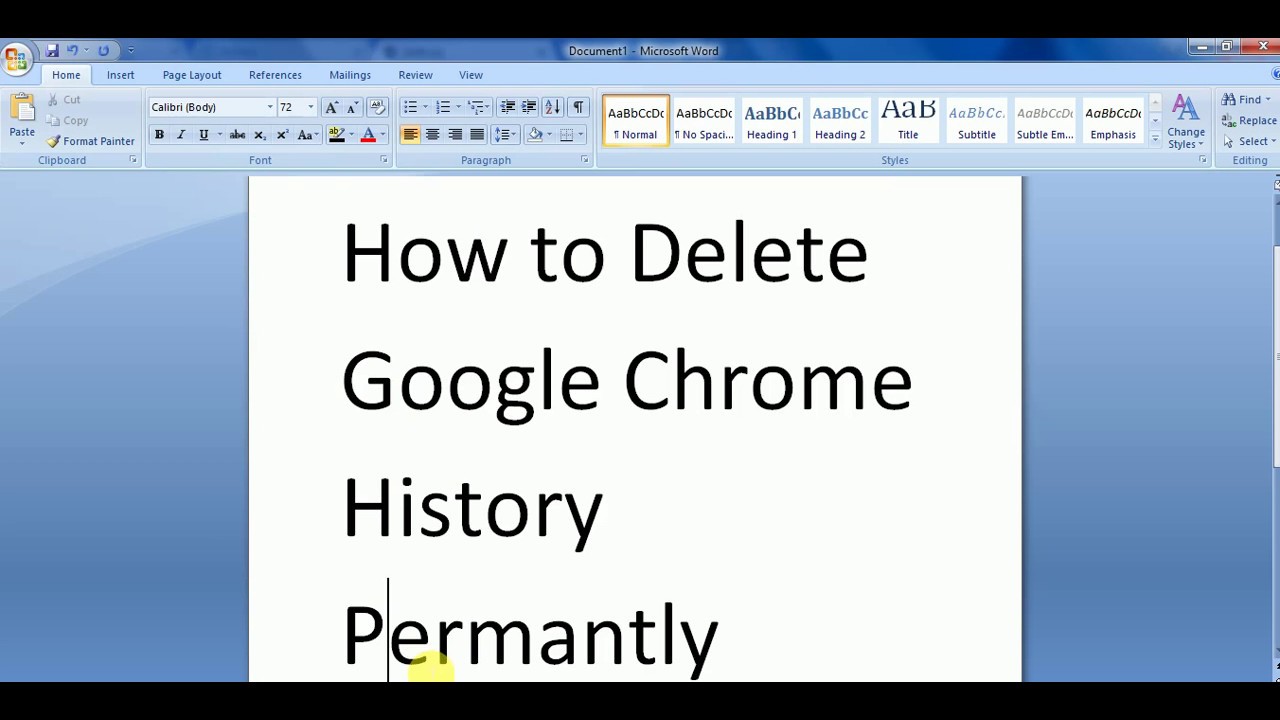Viewport: 1280px width, 720px height.
Task: Select Center alignment
Action: pos(432,135)
